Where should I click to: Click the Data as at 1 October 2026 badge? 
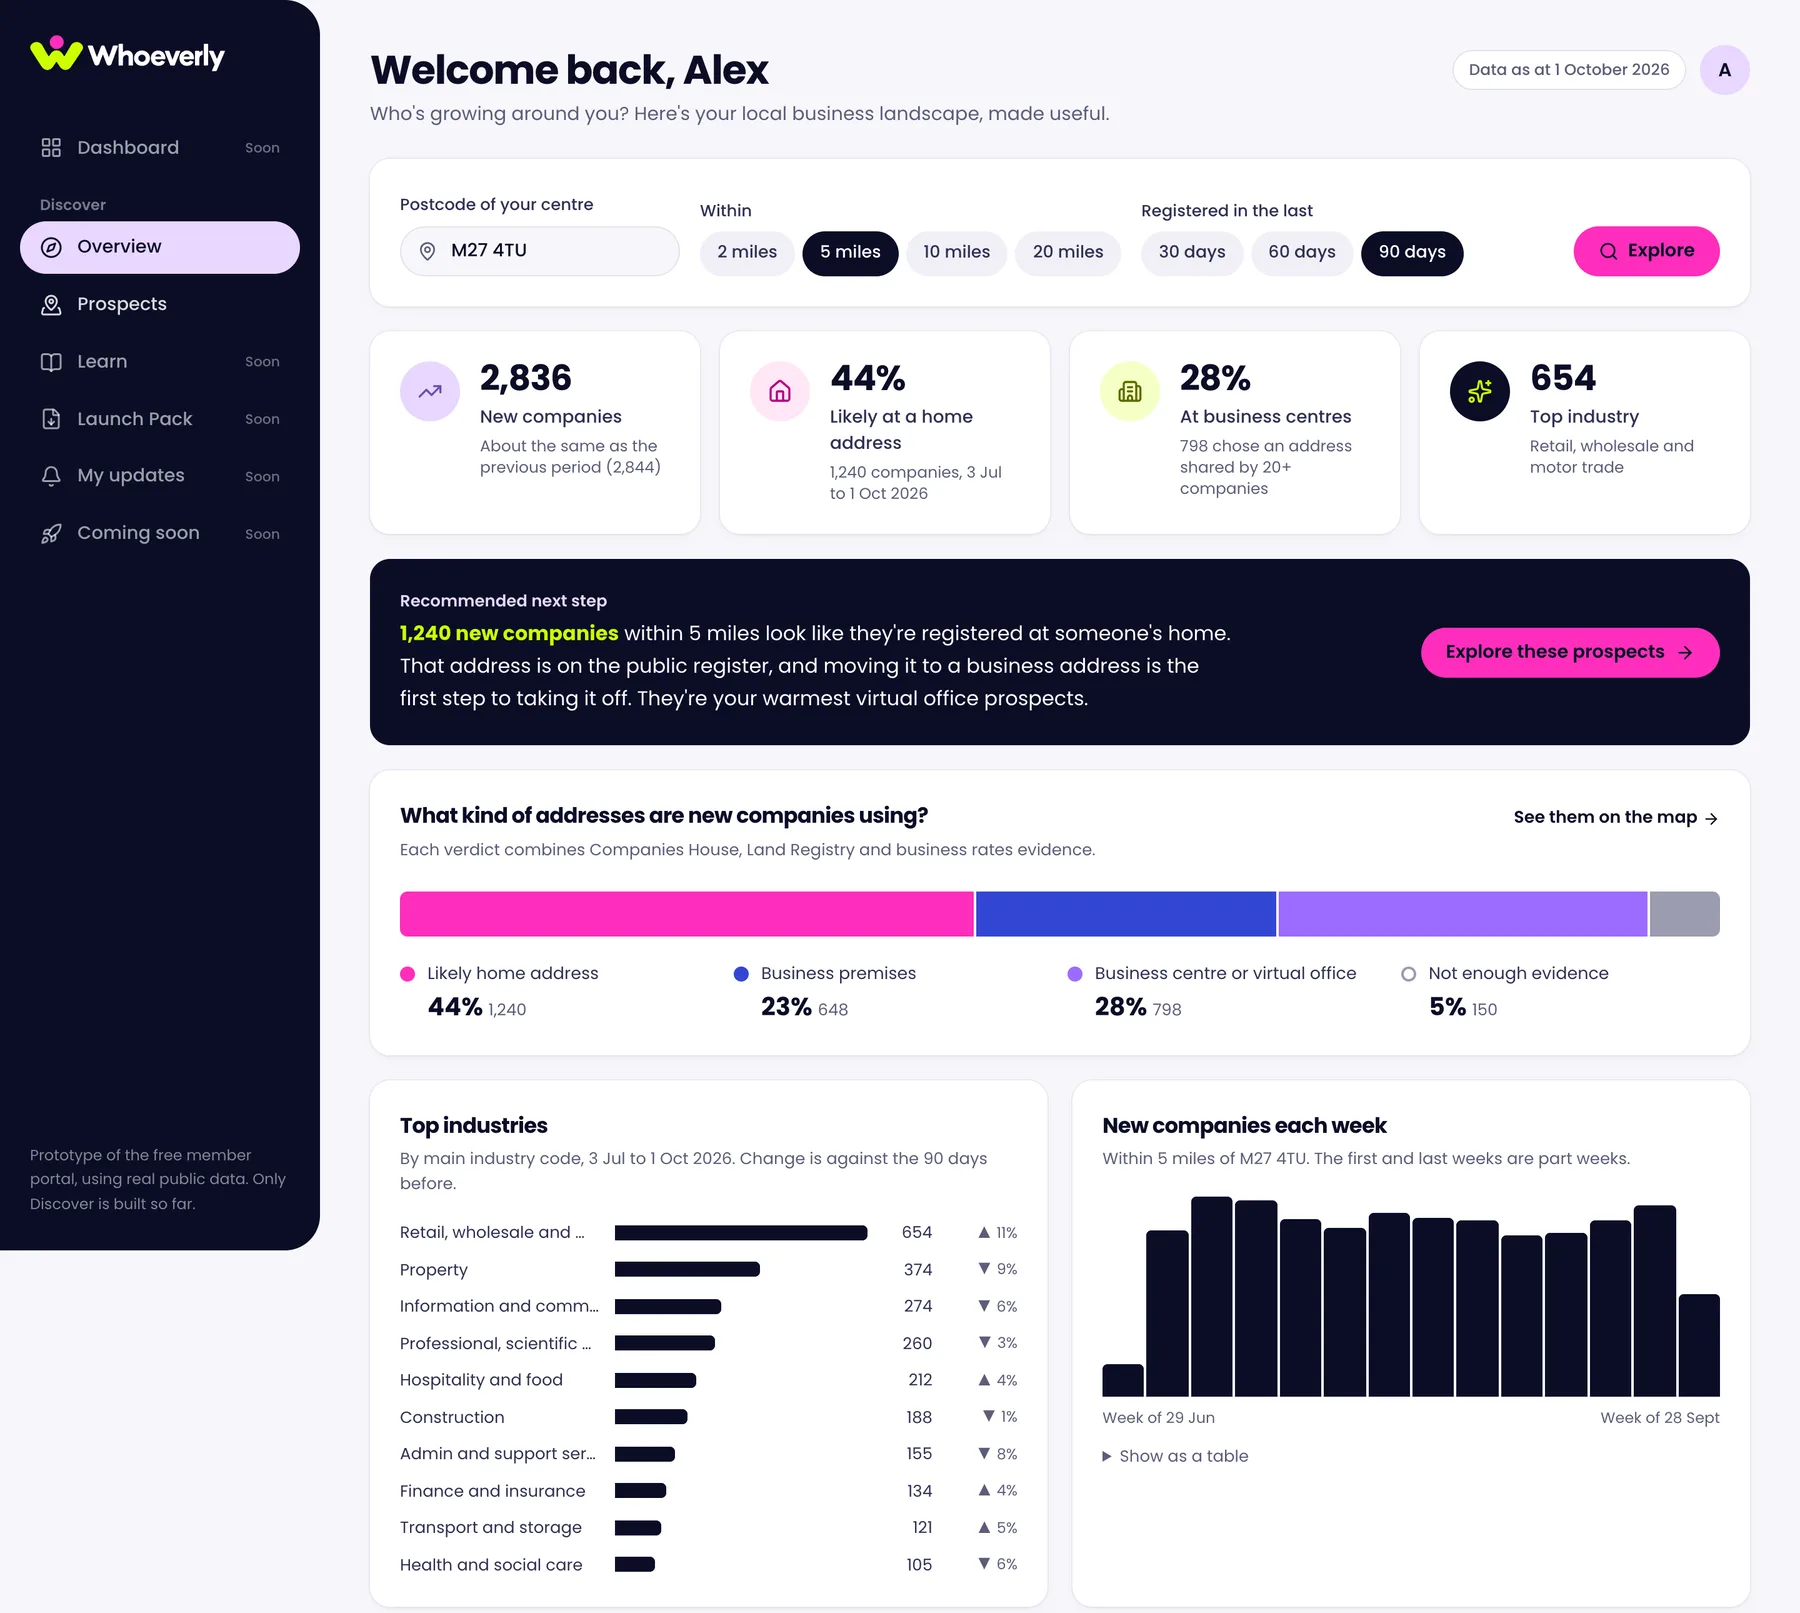pyautogui.click(x=1569, y=70)
